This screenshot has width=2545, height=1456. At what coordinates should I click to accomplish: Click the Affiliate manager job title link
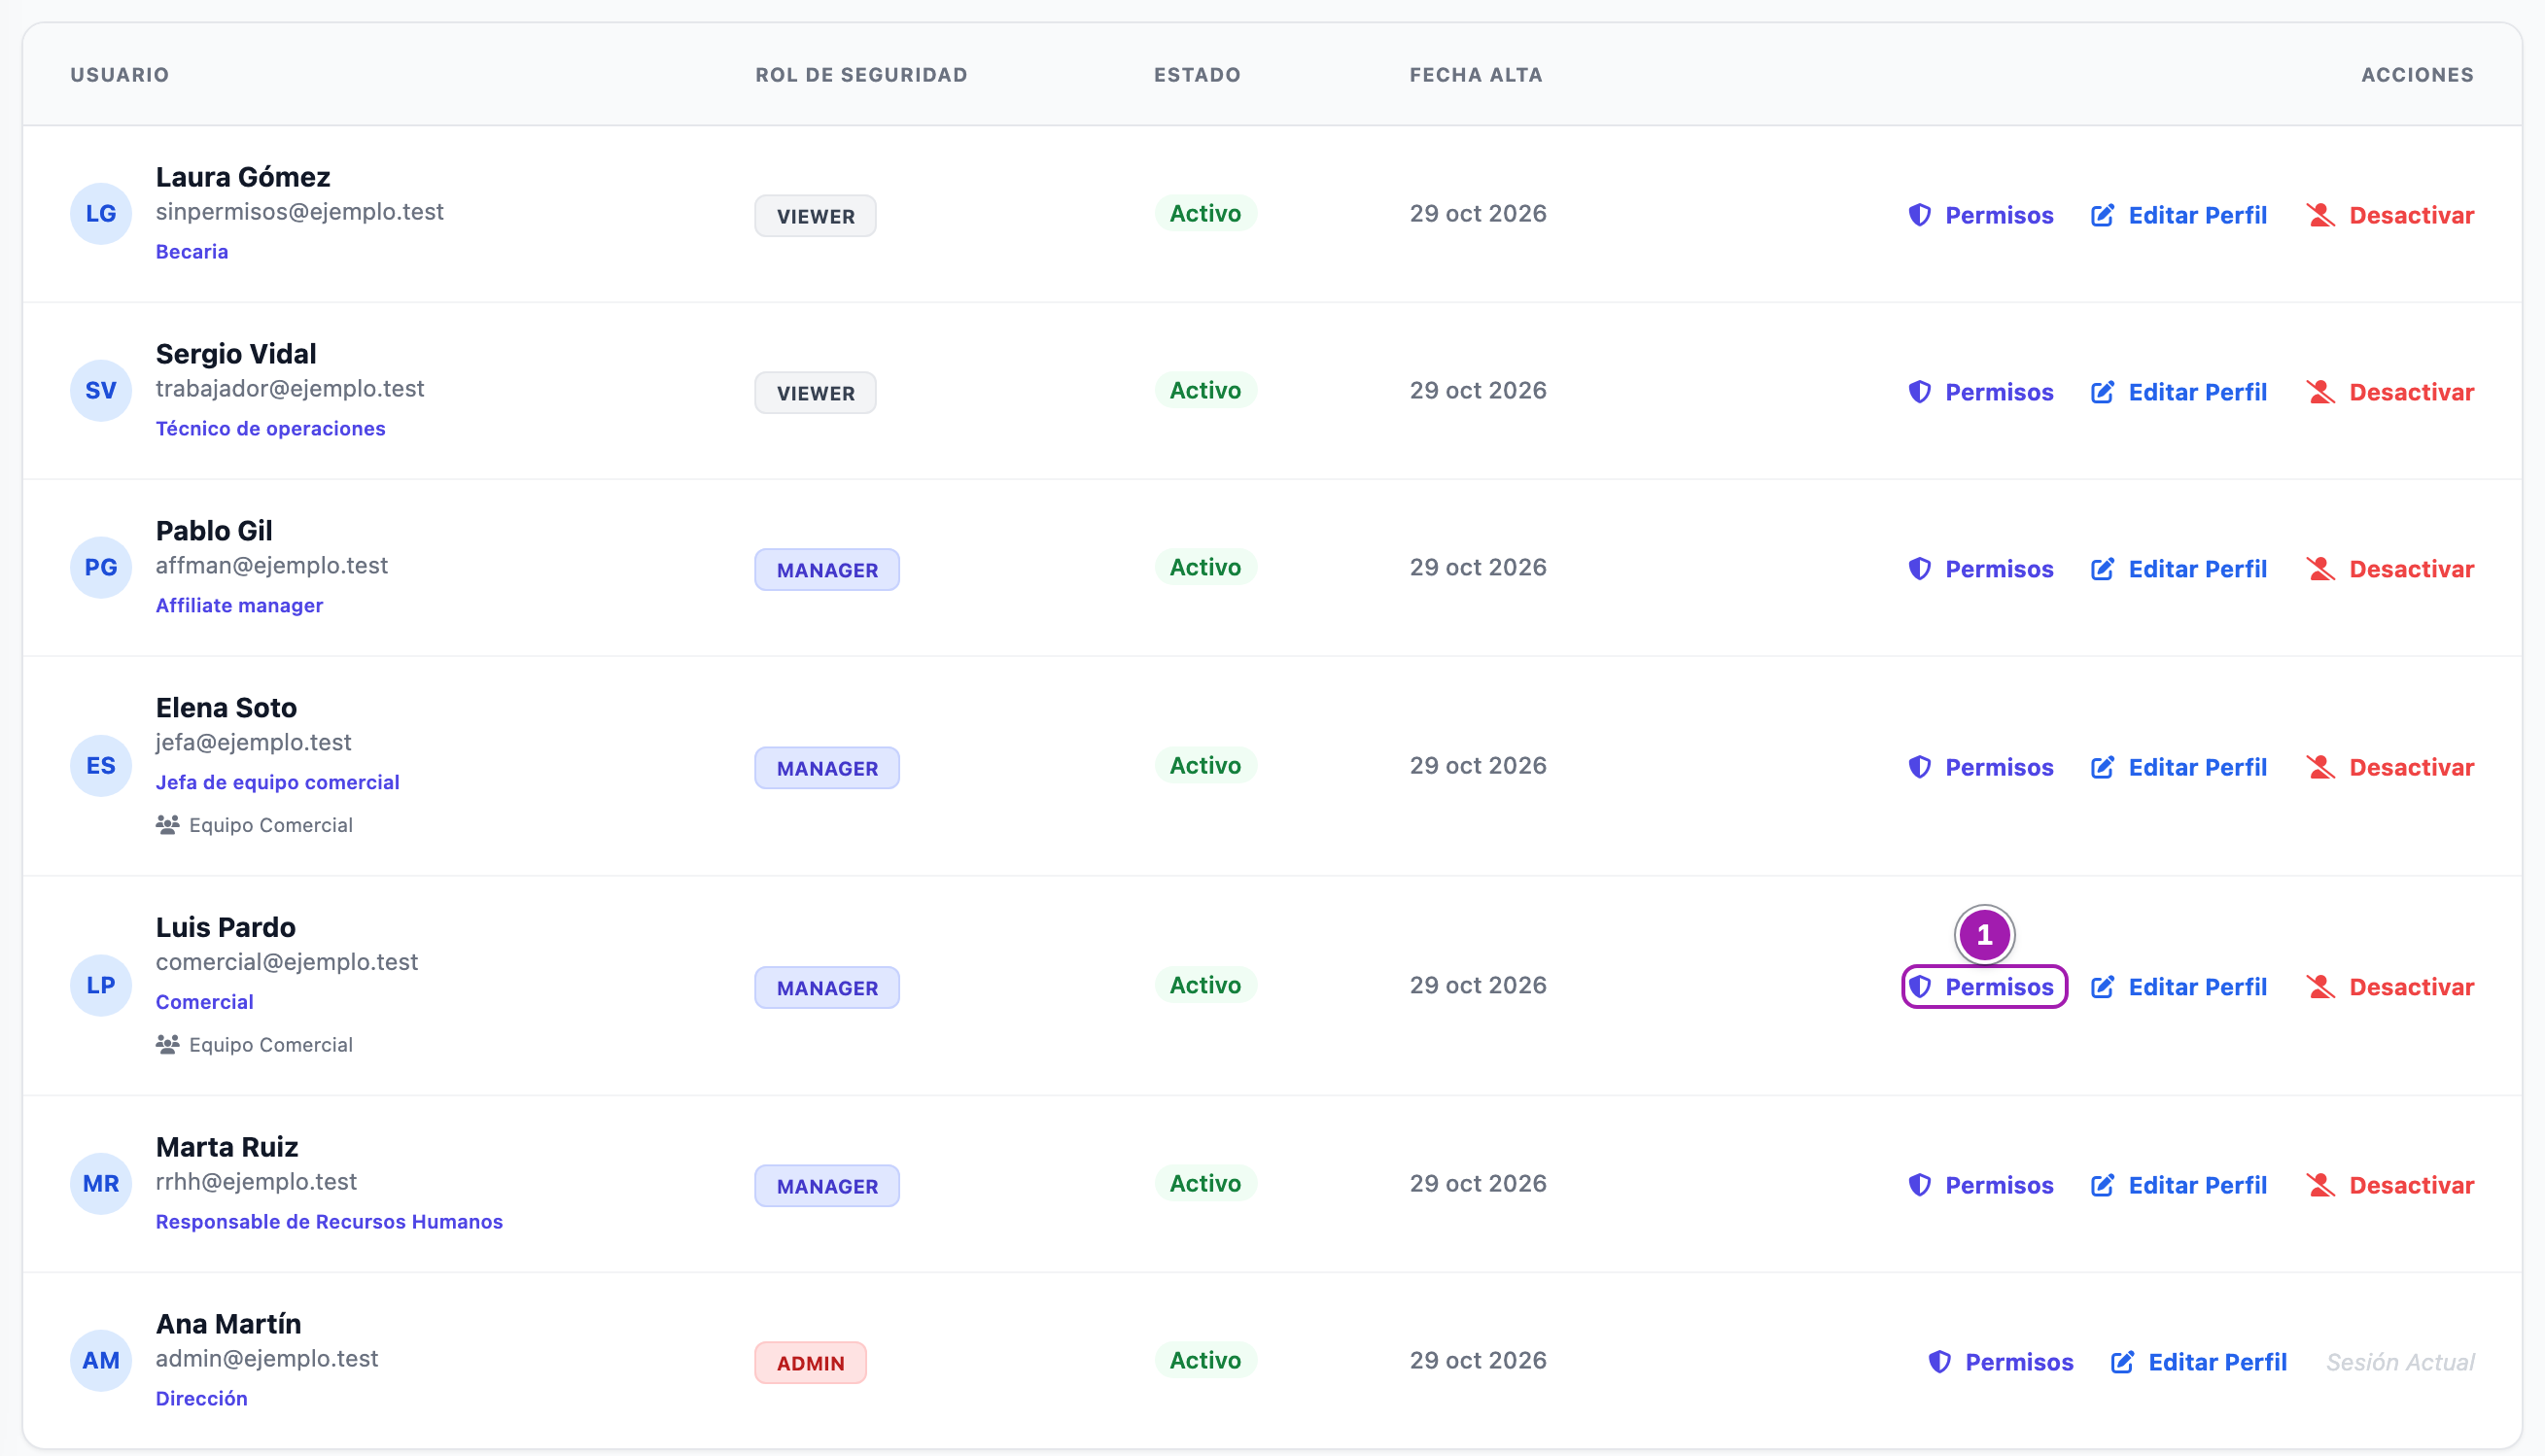pos(239,606)
